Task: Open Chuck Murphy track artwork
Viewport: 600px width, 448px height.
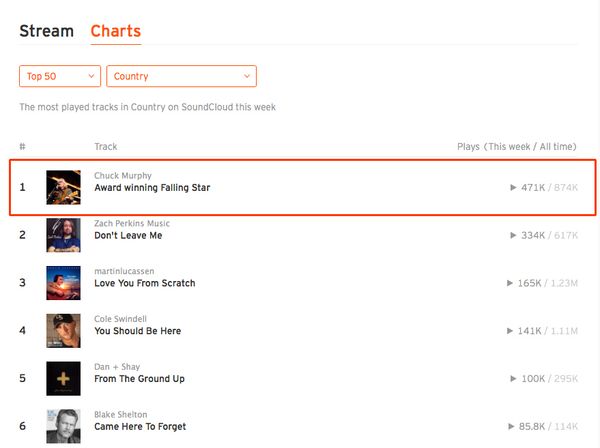Action: coord(64,187)
